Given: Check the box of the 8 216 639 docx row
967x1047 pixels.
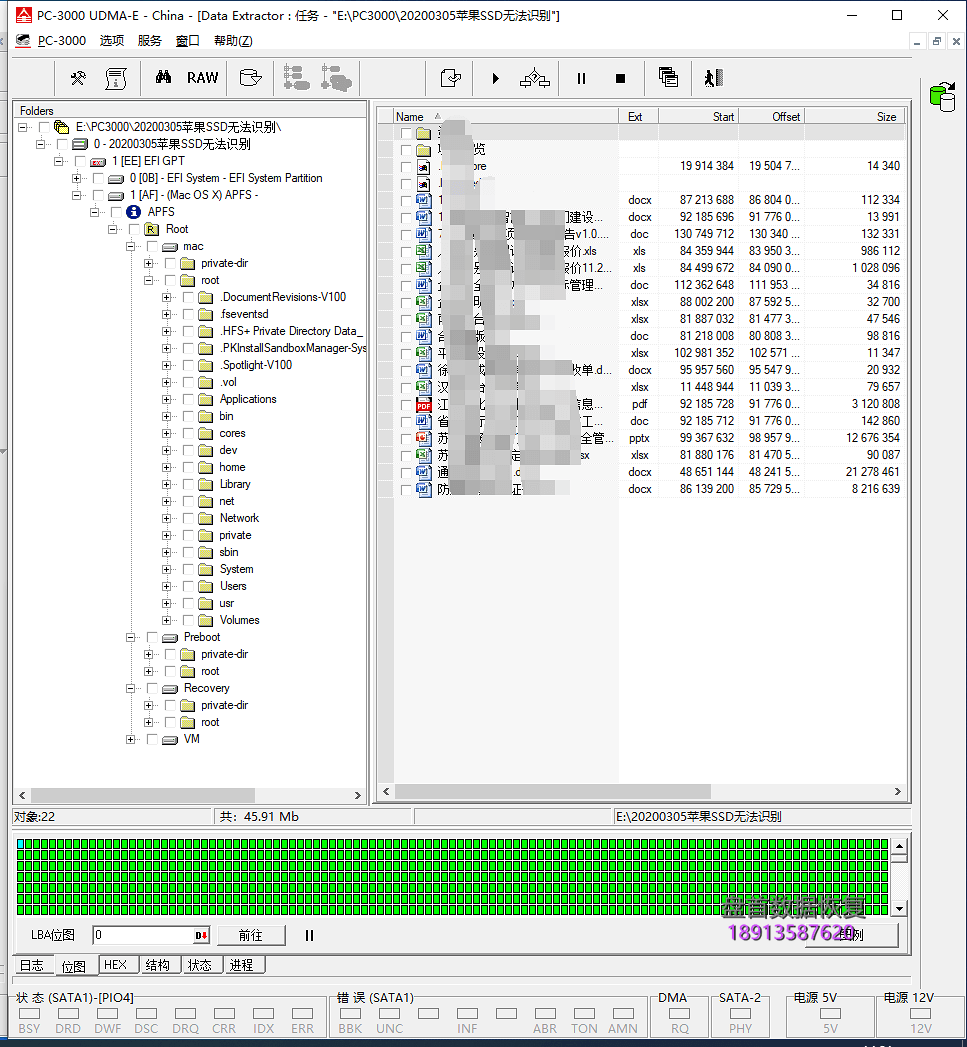Looking at the screenshot, I should click(406, 489).
